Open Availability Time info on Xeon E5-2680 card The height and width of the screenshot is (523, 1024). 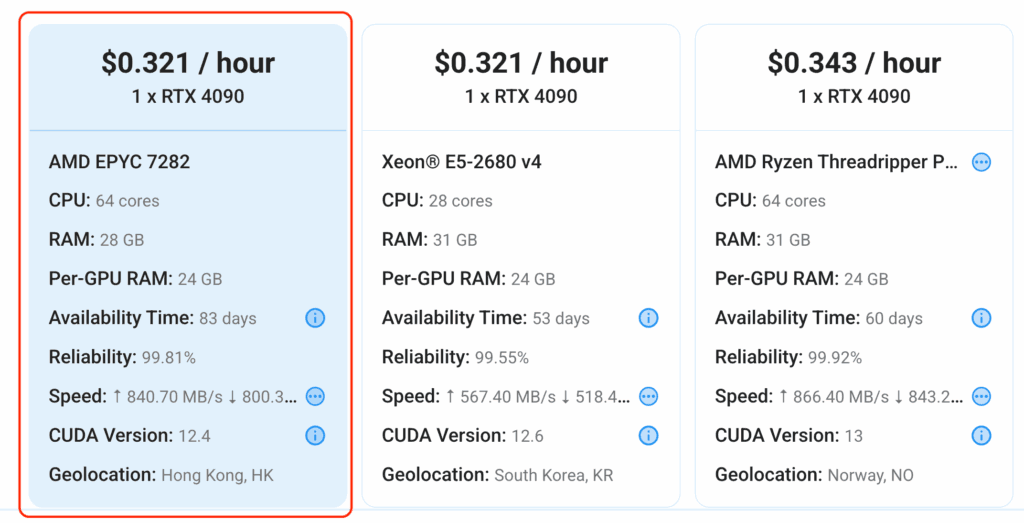point(648,318)
